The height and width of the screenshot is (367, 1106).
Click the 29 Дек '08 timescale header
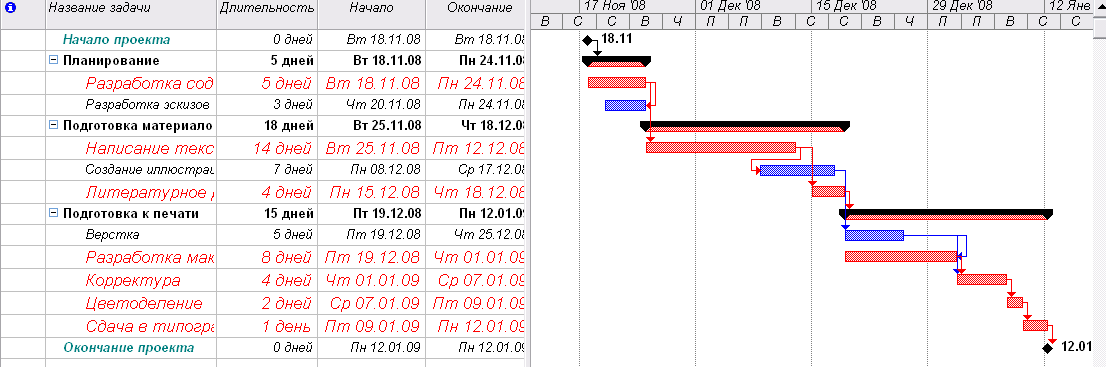click(x=985, y=6)
